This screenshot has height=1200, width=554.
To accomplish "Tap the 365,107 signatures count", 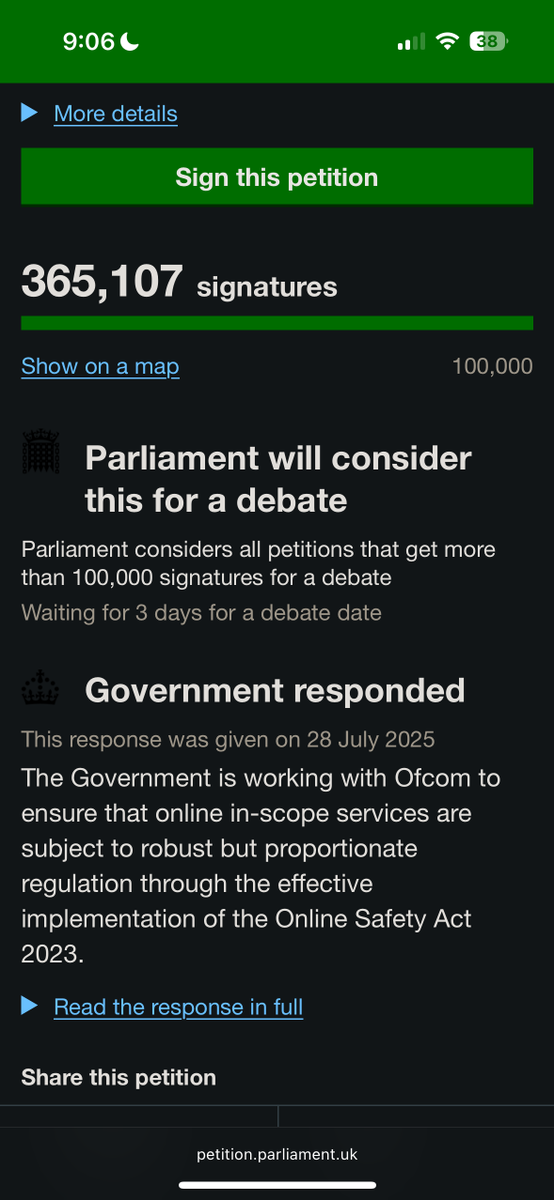I will tap(179, 282).
